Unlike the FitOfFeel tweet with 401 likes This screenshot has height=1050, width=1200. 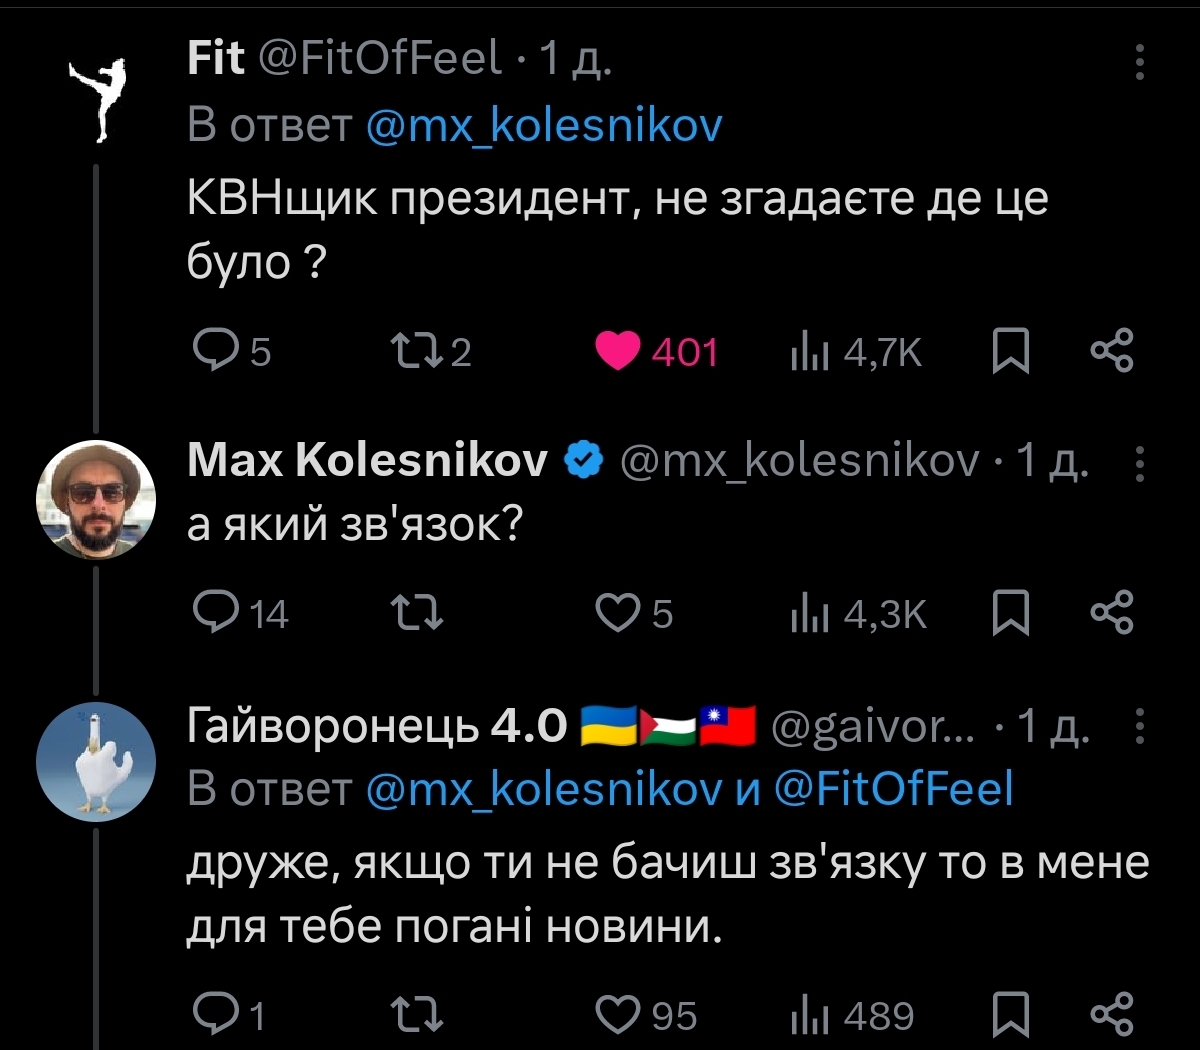point(617,351)
